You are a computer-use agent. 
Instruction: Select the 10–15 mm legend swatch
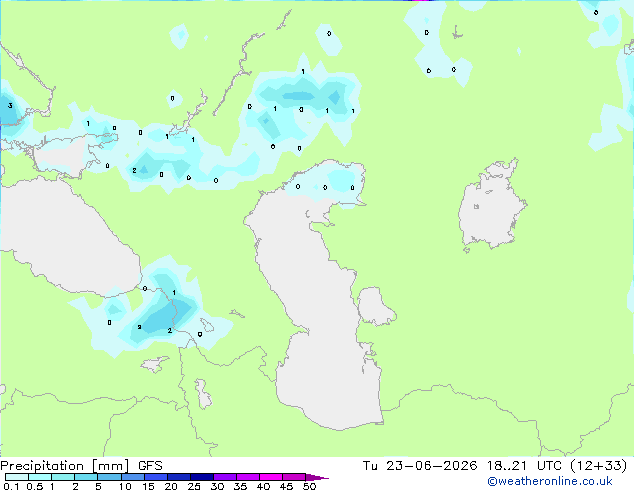coord(133,477)
